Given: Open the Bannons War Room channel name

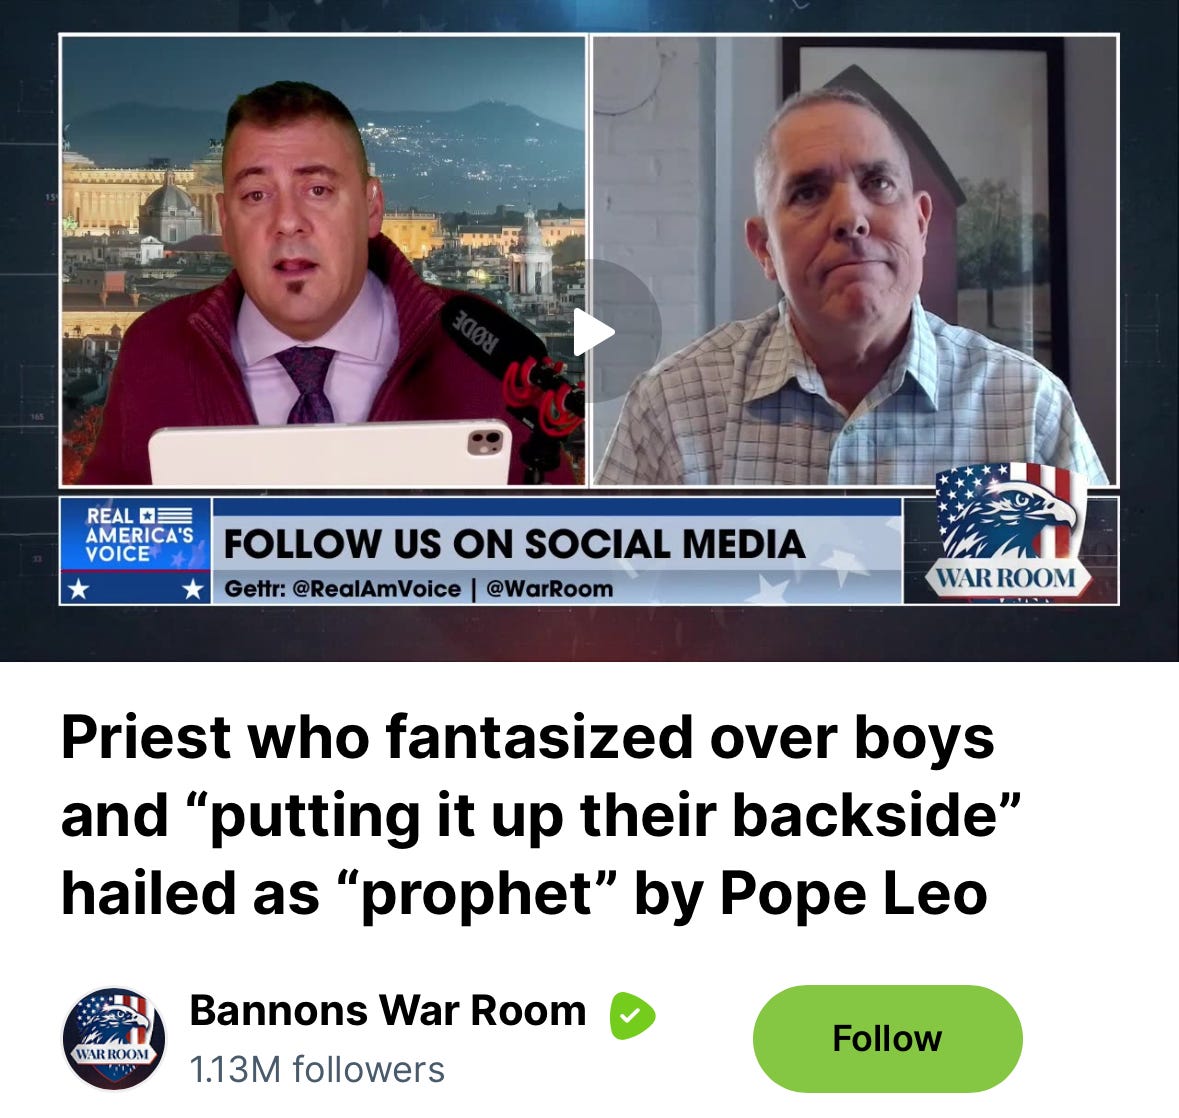Looking at the screenshot, I should tap(387, 1010).
